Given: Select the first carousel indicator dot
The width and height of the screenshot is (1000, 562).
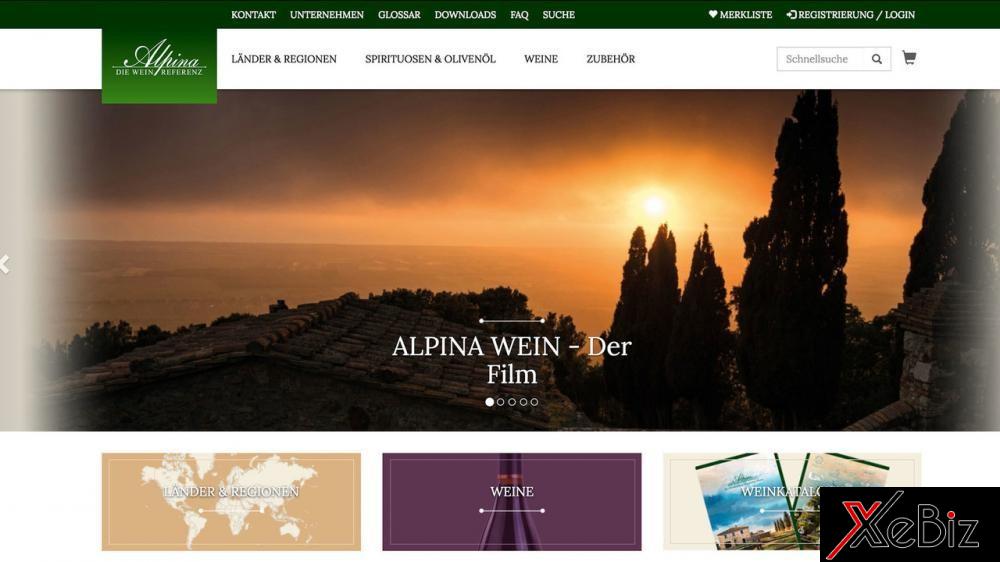Looking at the screenshot, I should pos(489,402).
